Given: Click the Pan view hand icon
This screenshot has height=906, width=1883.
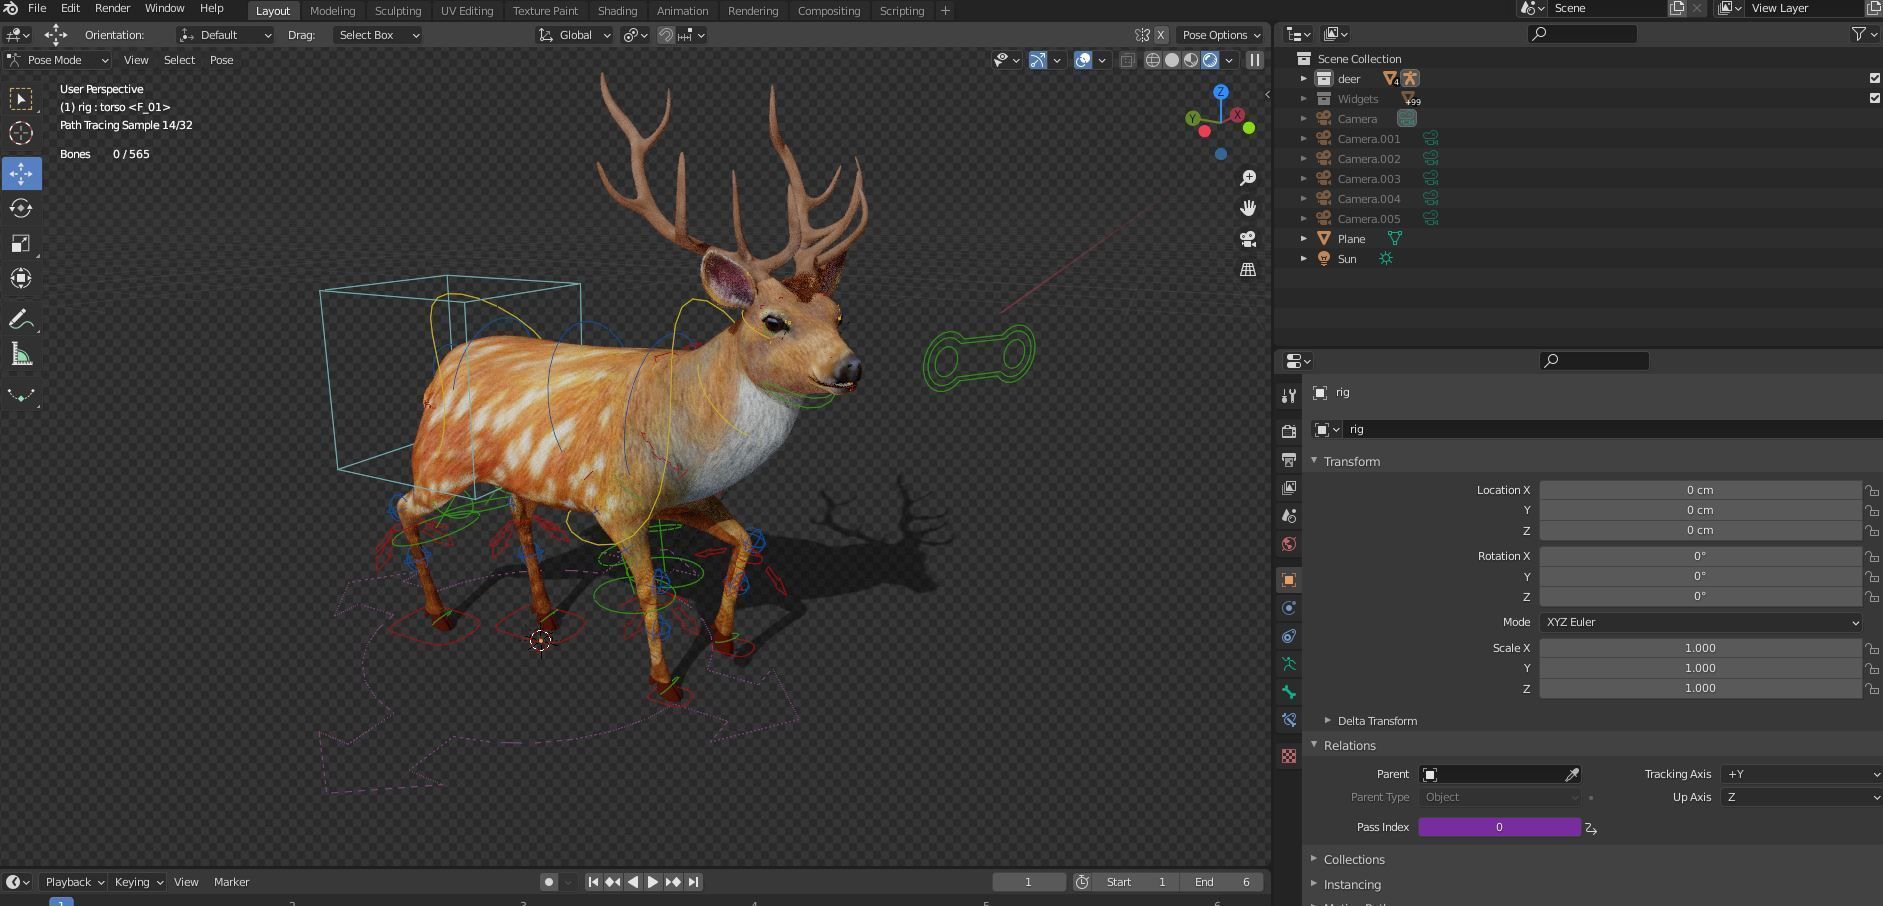Looking at the screenshot, I should [1248, 208].
